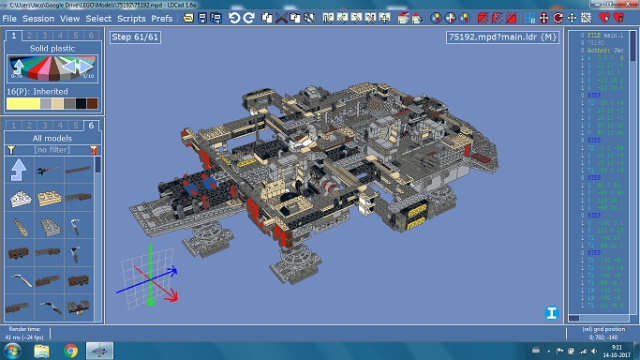This screenshot has height=360, width=640.
Task: Pick the yellow color swatch
Action: click(23, 104)
